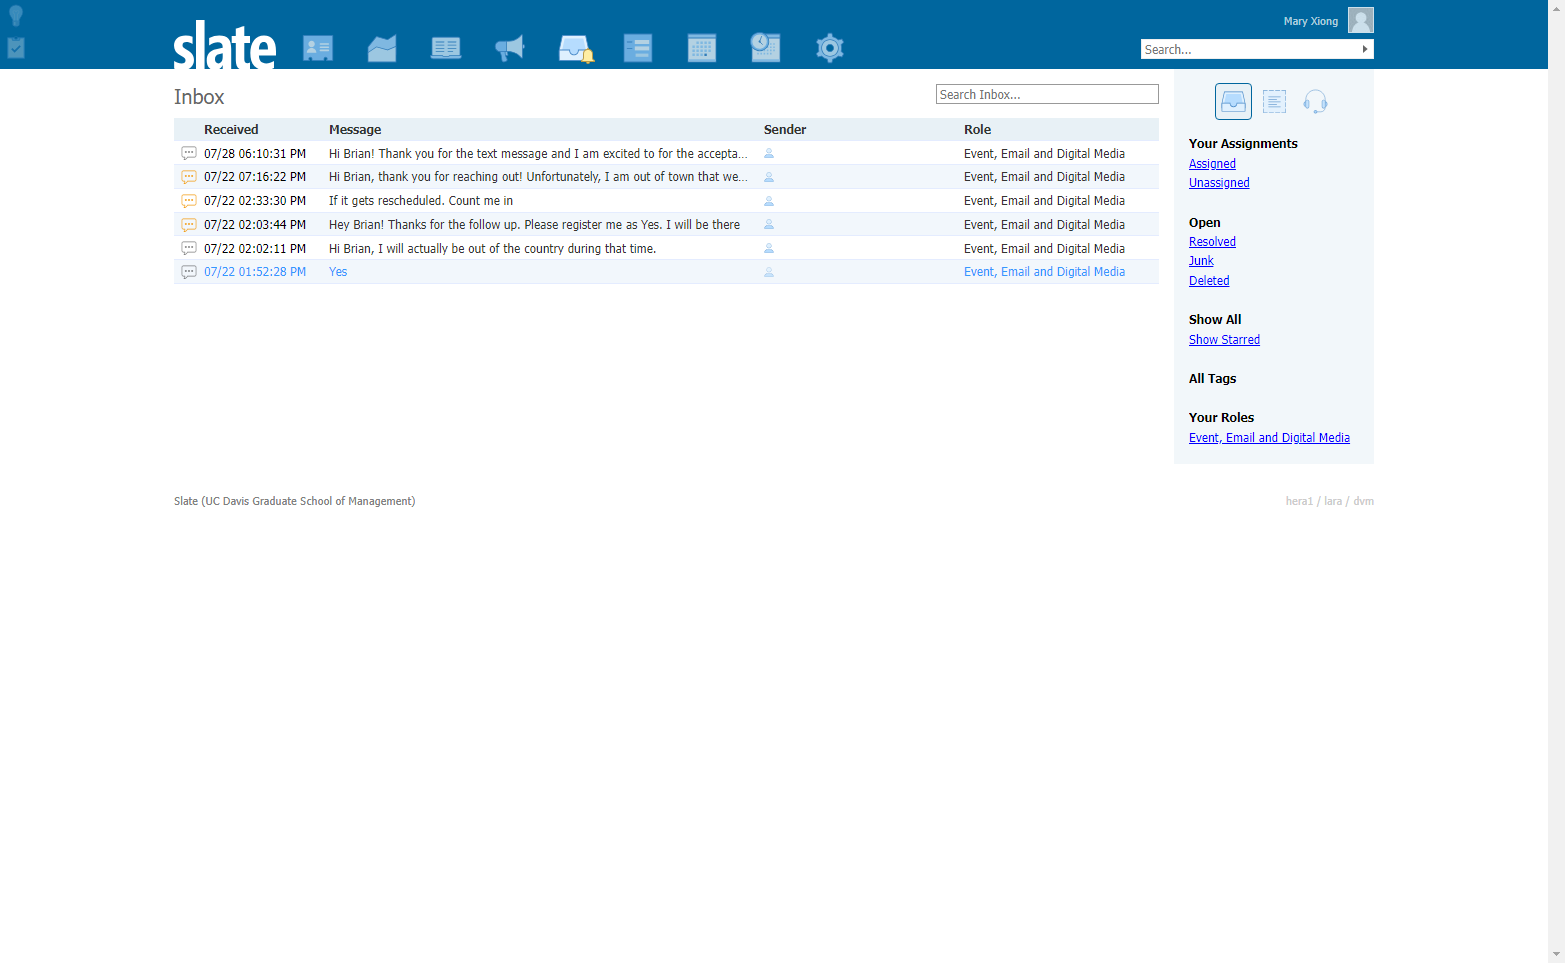Click the slate logo
Screen dimensions: 1565x963
click(224, 45)
